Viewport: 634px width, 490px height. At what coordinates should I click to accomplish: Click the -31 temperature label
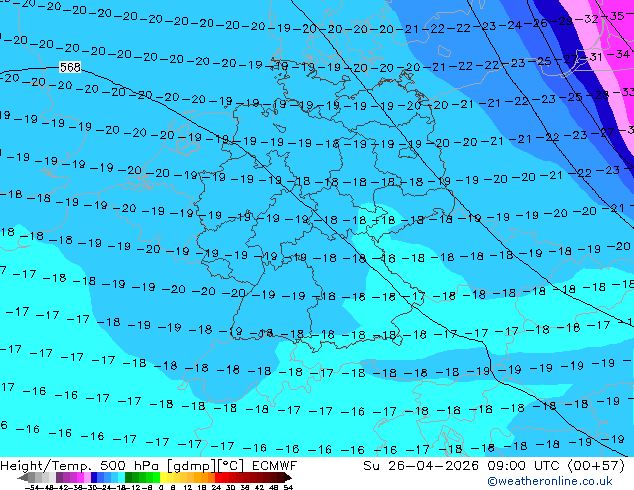point(593,57)
